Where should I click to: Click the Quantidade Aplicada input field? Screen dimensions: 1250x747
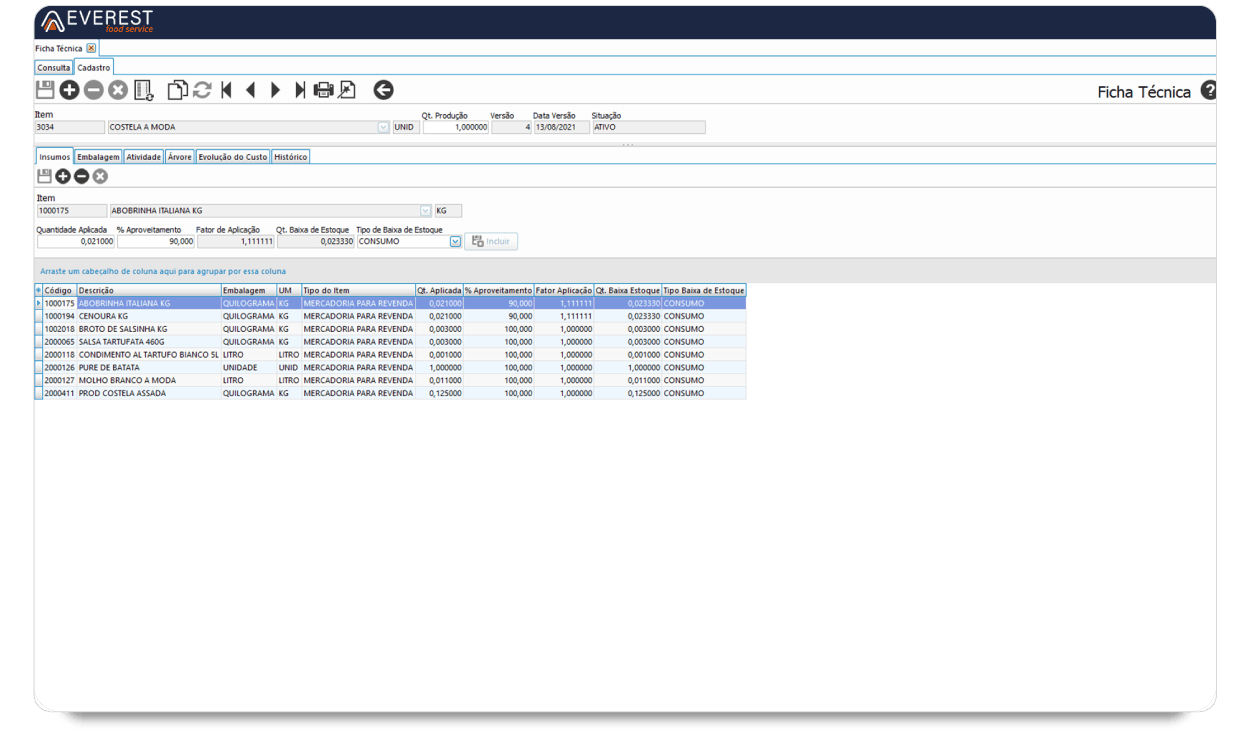coord(75,241)
